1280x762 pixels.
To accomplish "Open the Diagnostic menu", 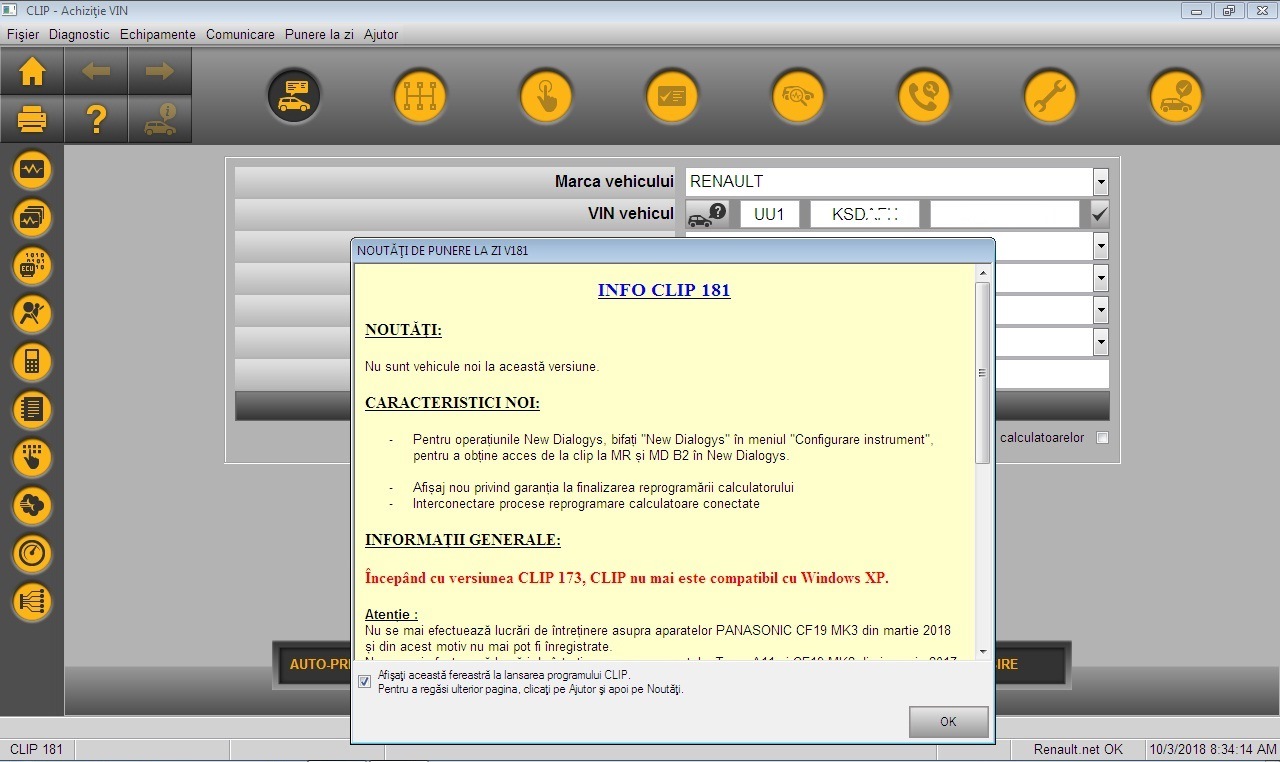I will (79, 34).
